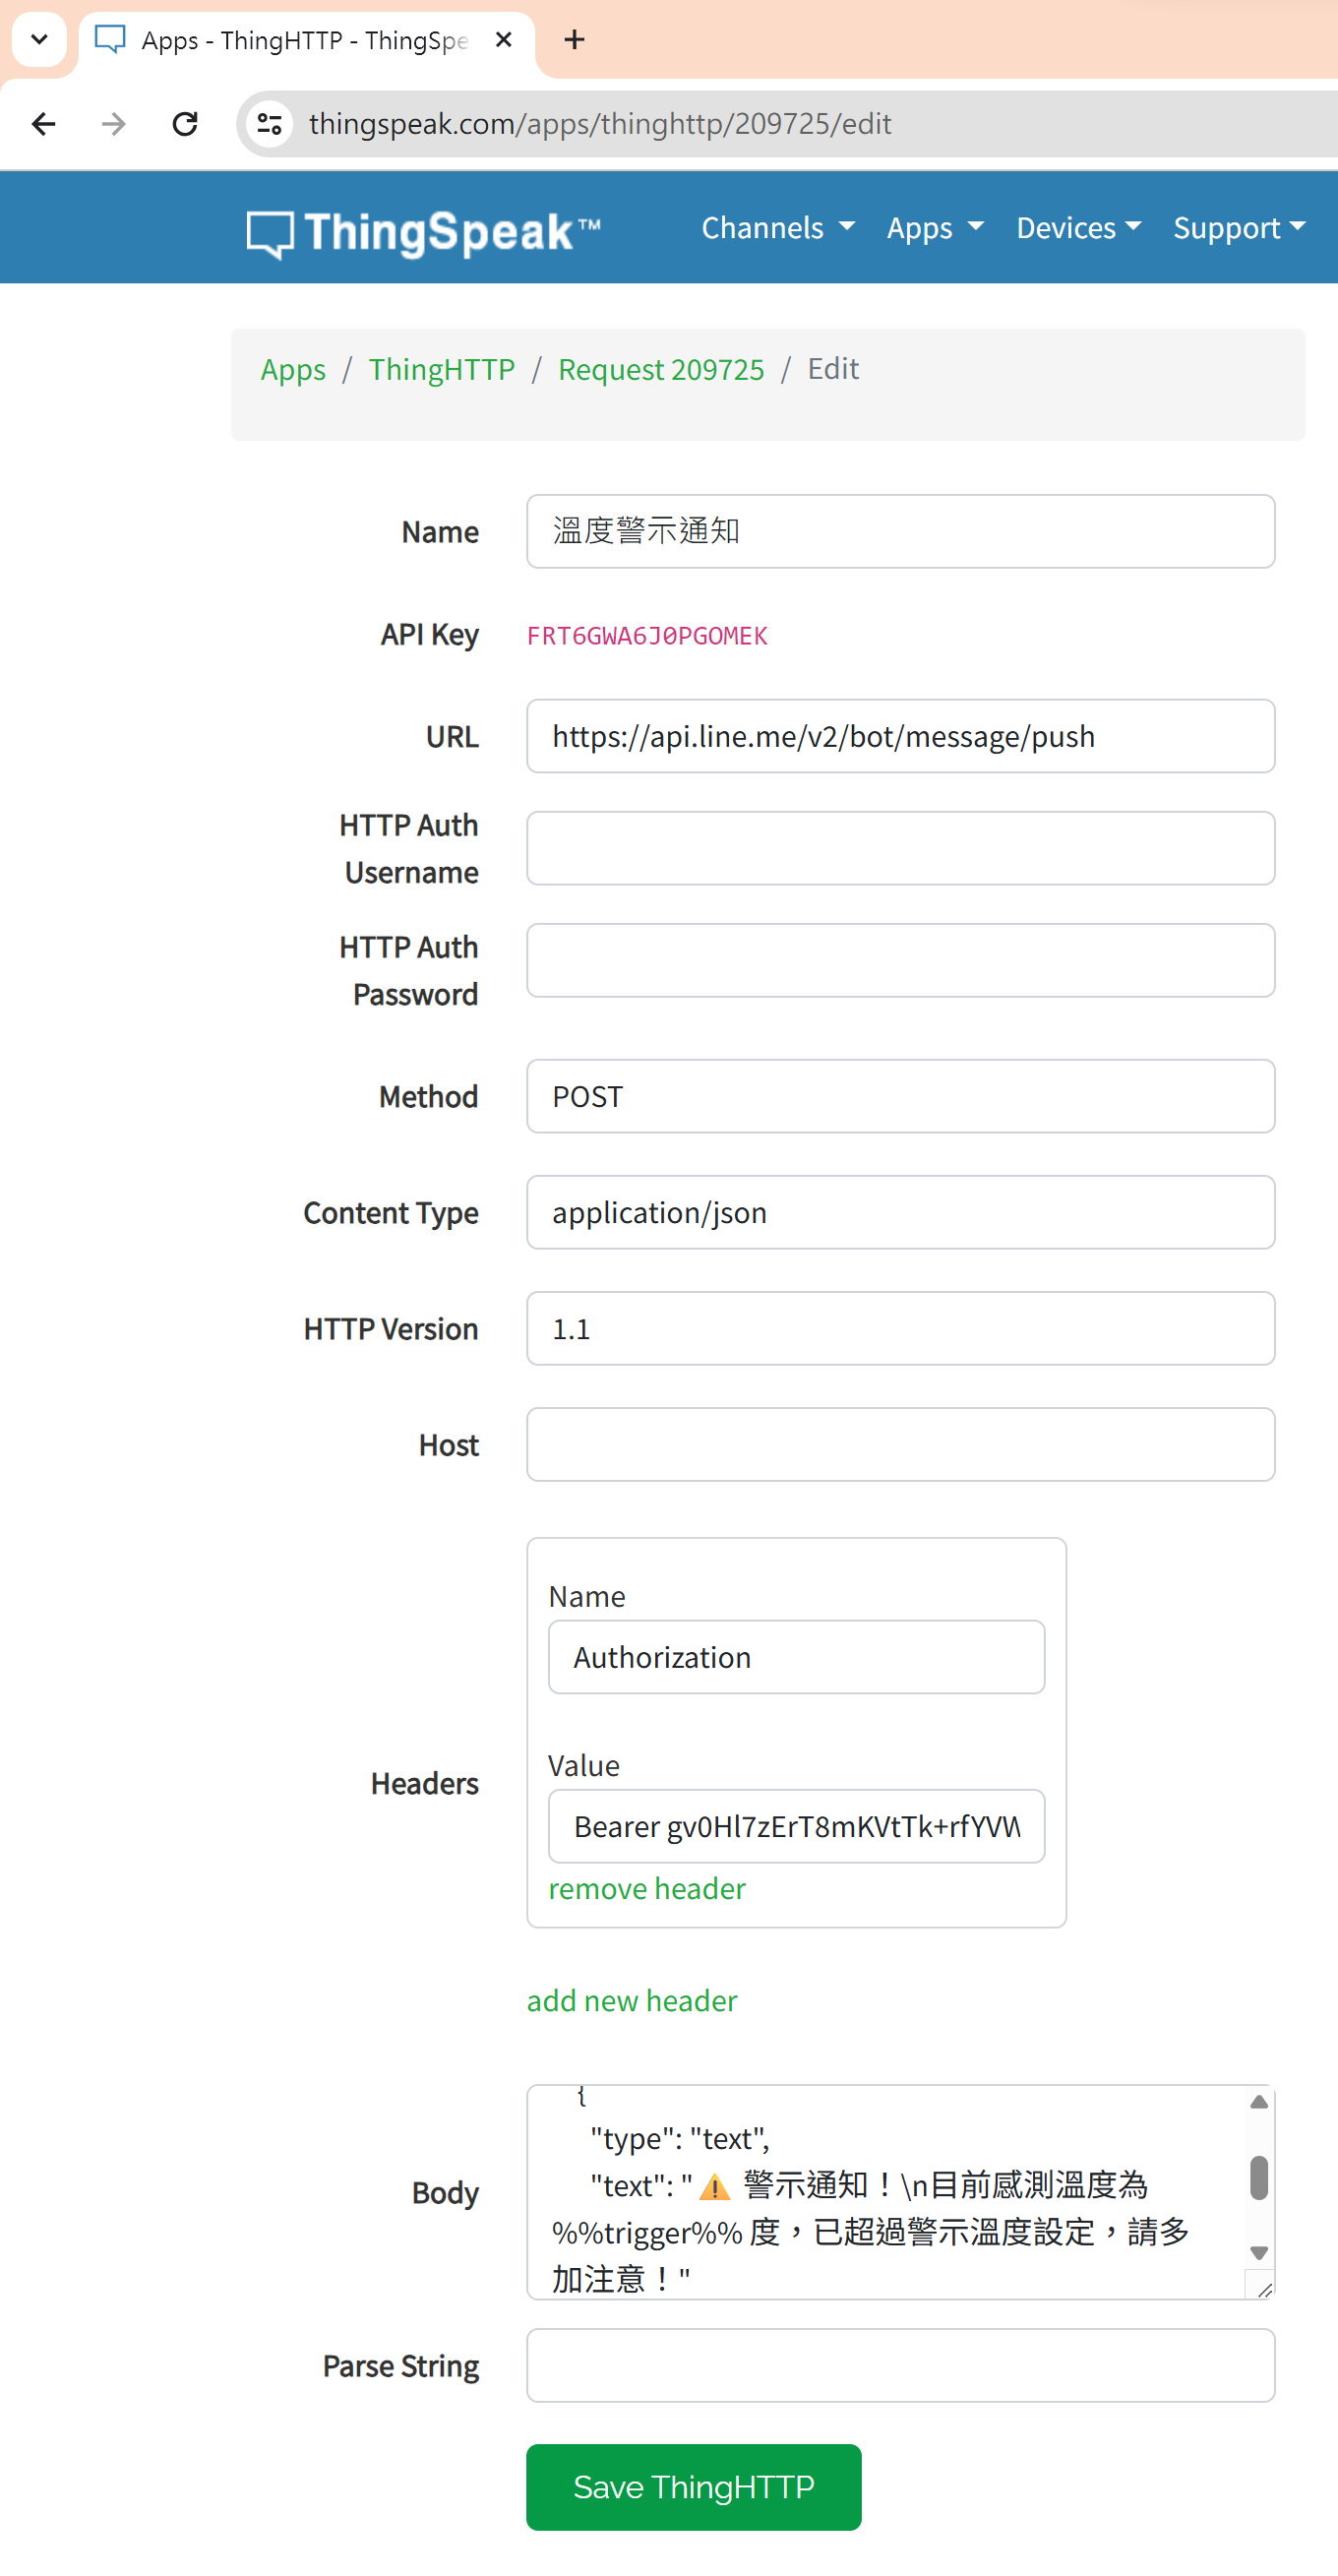Click the browser back arrow
This screenshot has height=2576, width=1338.
coord(43,124)
